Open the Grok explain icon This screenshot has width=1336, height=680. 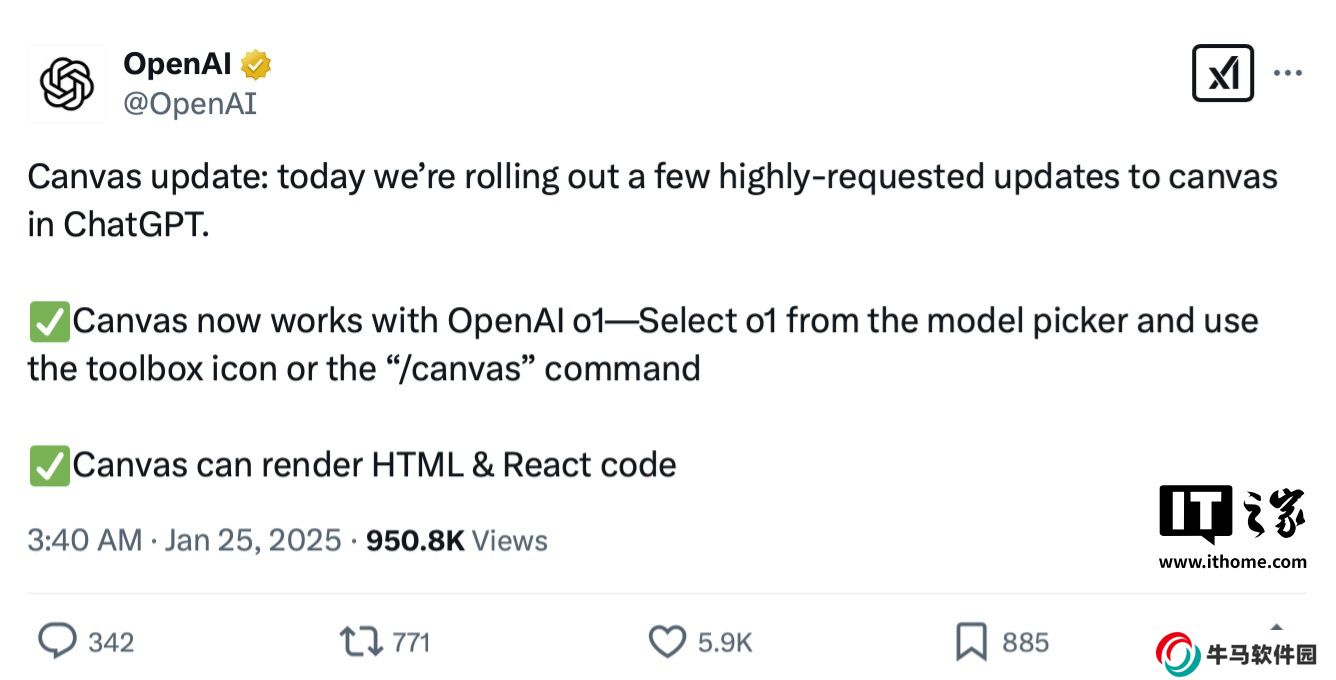click(1222, 73)
